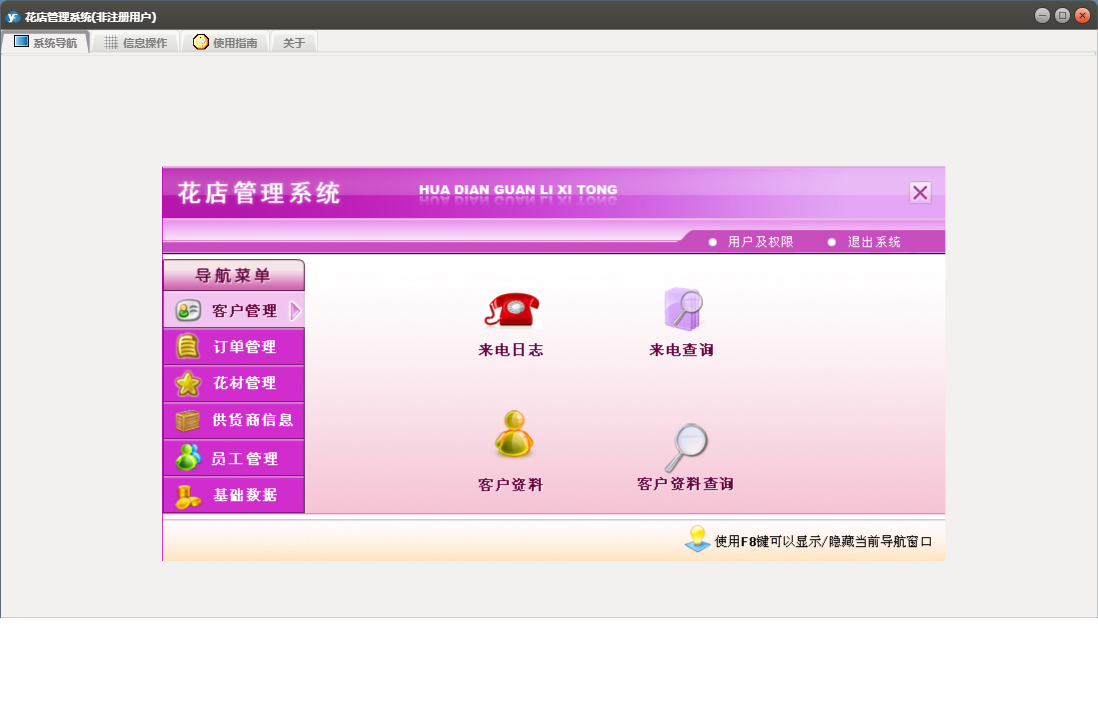Select 花材管理 star menu item
The height and width of the screenshot is (713, 1098).
click(234, 383)
